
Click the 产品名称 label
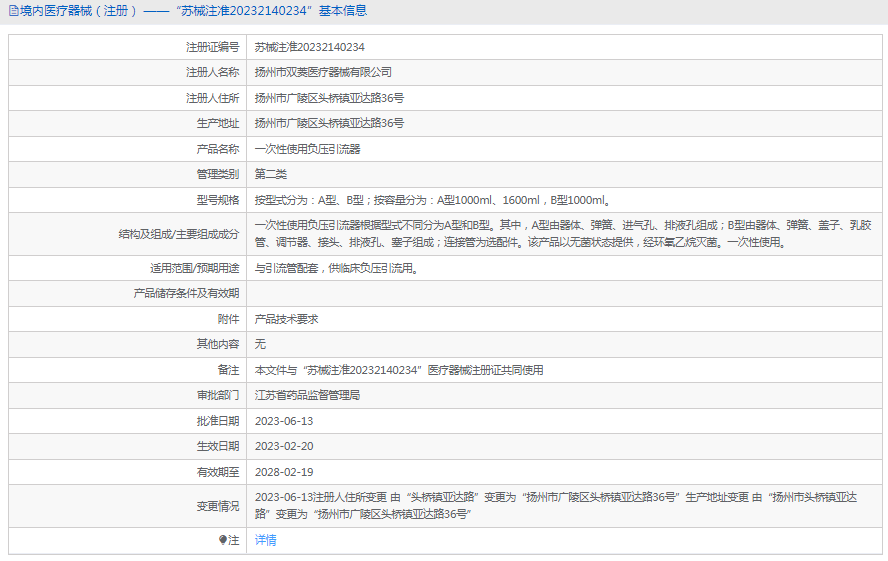click(218, 149)
